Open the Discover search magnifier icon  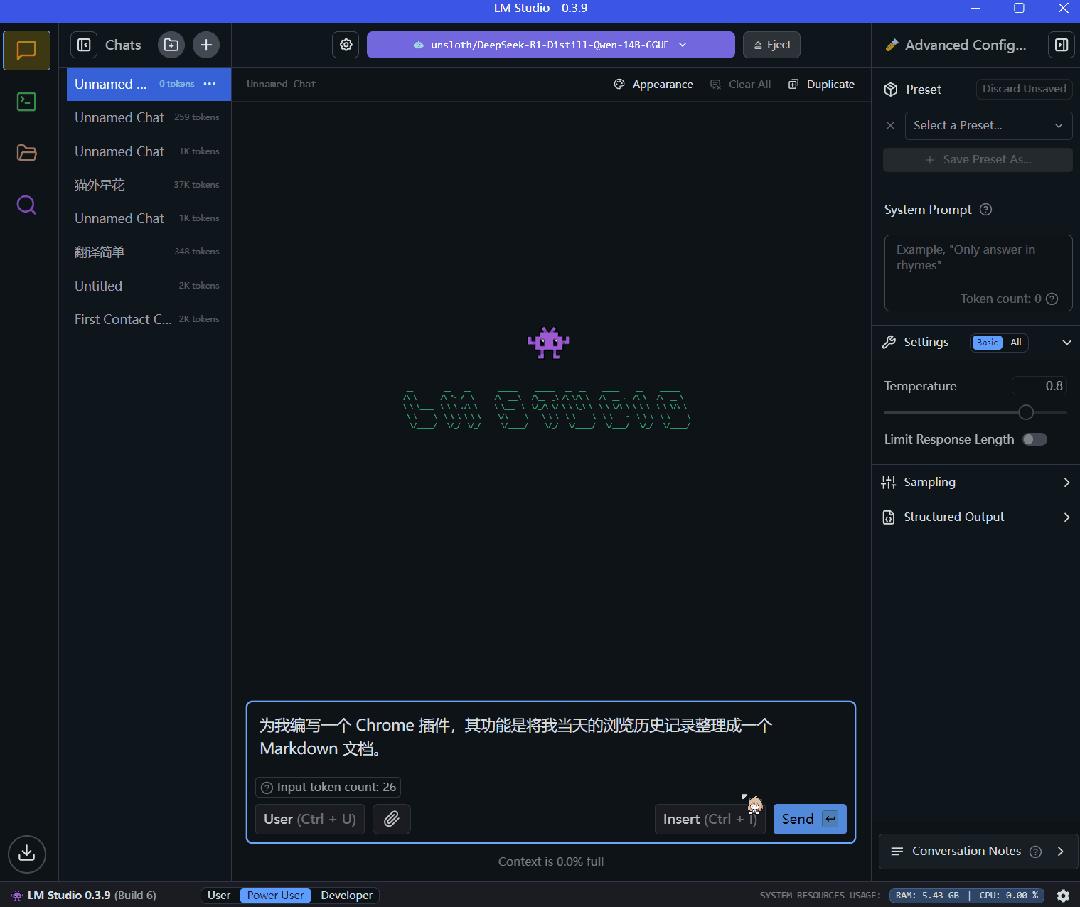(x=26, y=205)
